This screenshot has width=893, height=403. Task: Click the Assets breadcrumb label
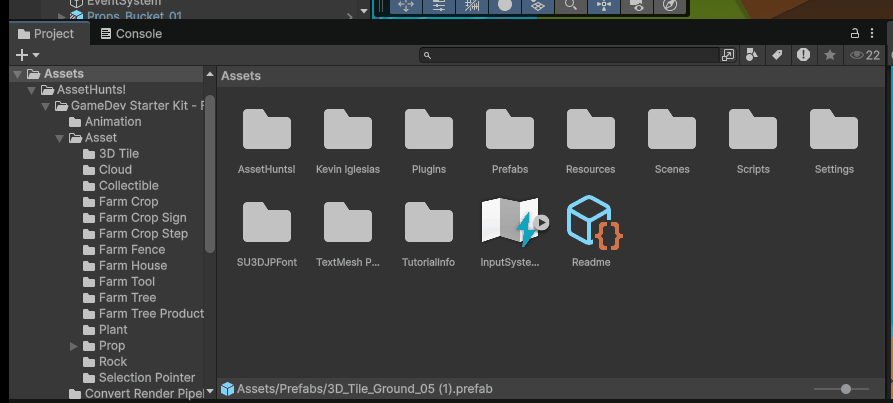click(x=240, y=76)
